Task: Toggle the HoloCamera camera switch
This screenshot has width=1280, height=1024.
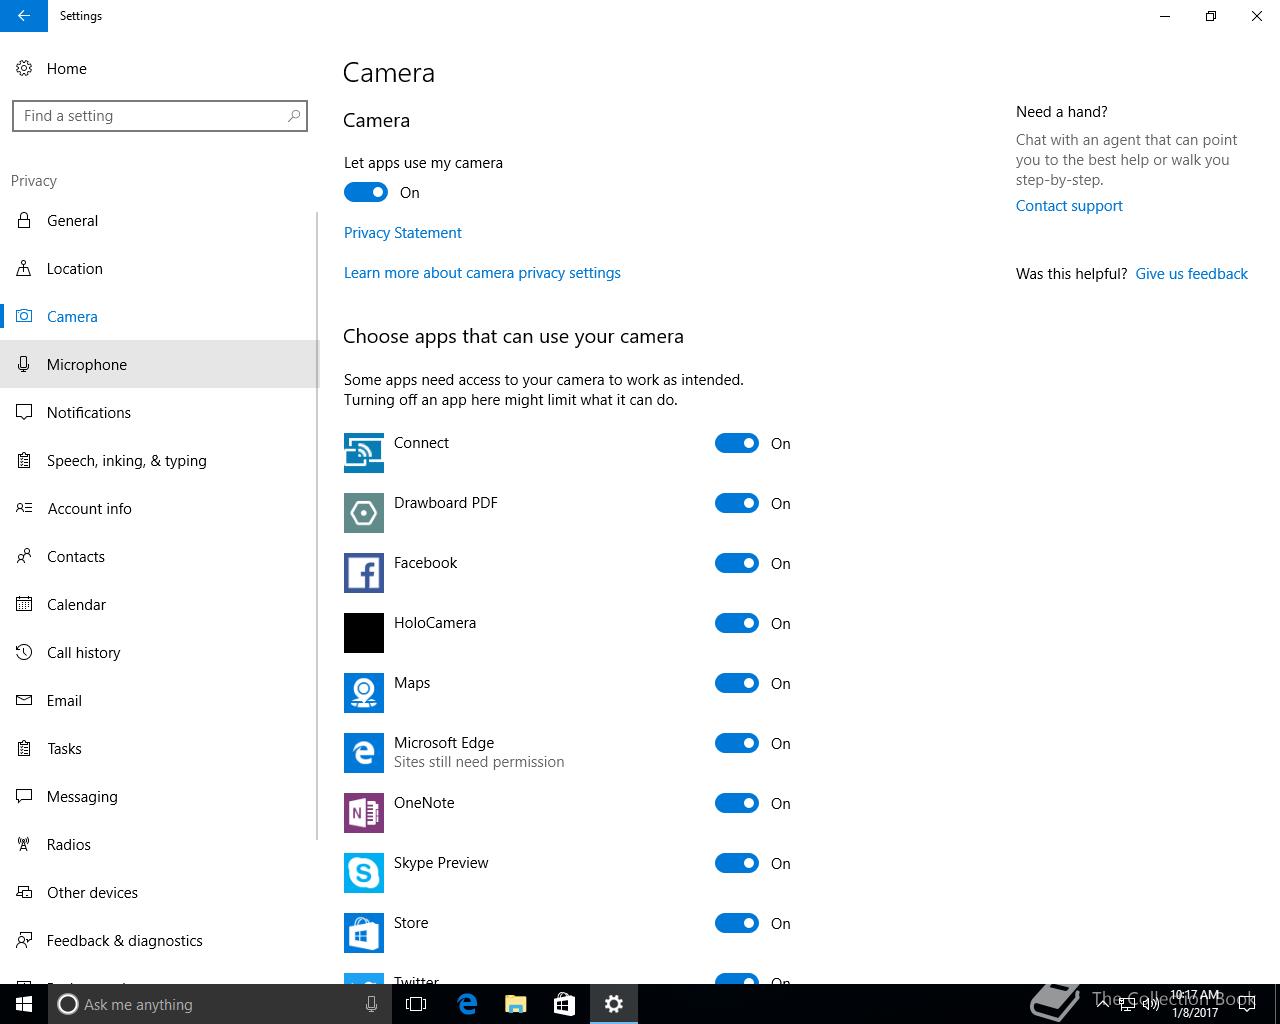Action: pyautogui.click(x=737, y=623)
